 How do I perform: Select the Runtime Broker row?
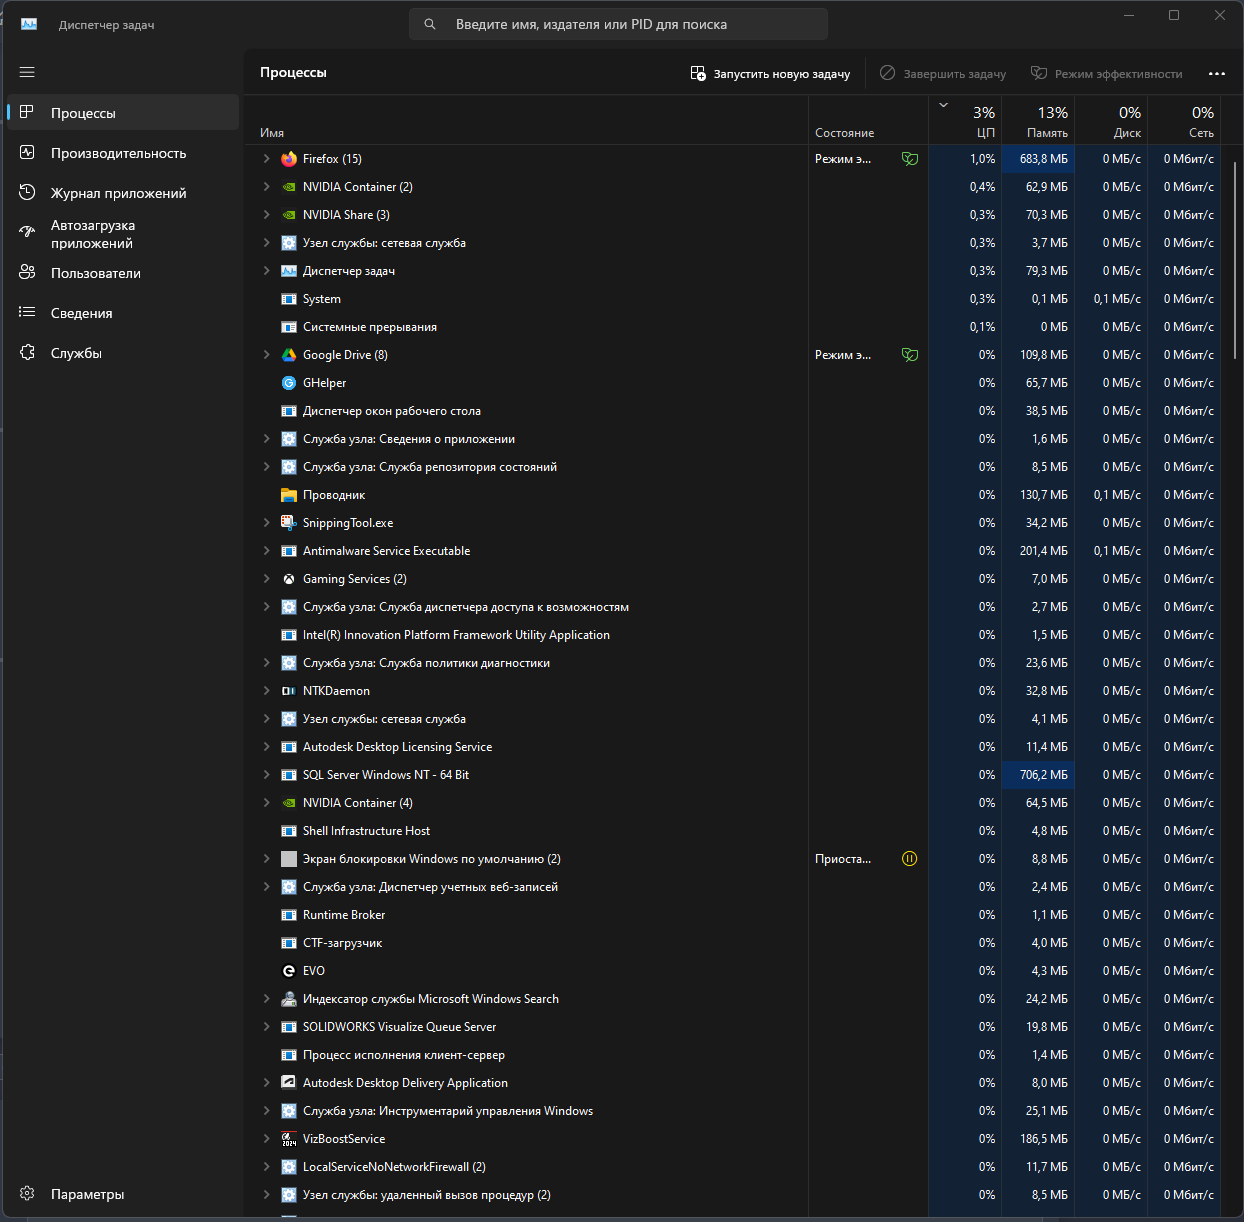[x=732, y=915]
